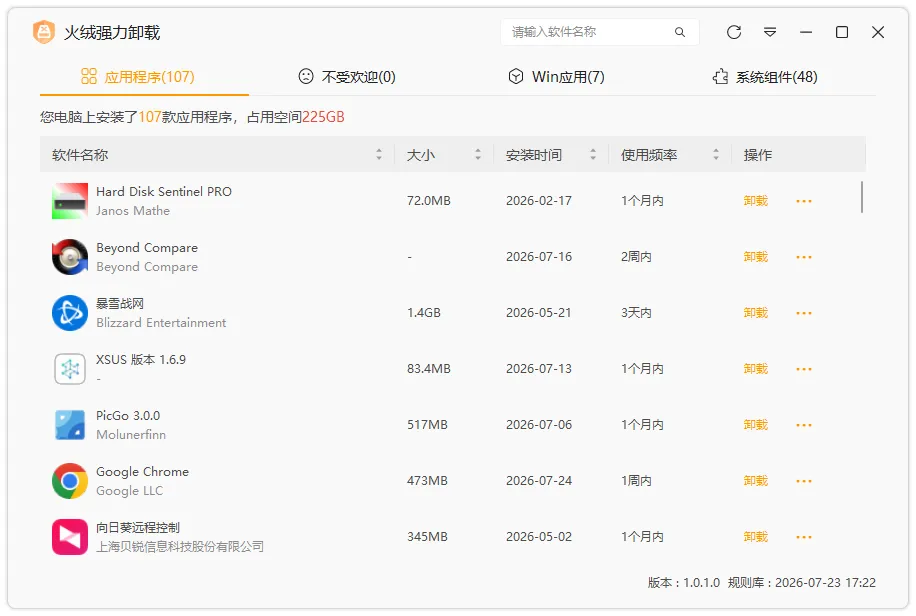916x616 pixels.
Task: Click the 72.0MB size cell
Action: pyautogui.click(x=429, y=201)
